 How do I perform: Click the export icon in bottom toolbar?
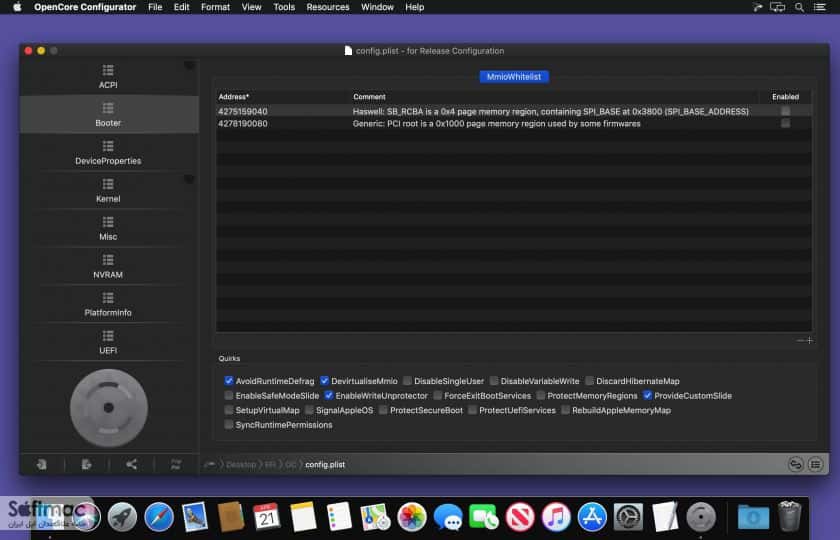86,464
